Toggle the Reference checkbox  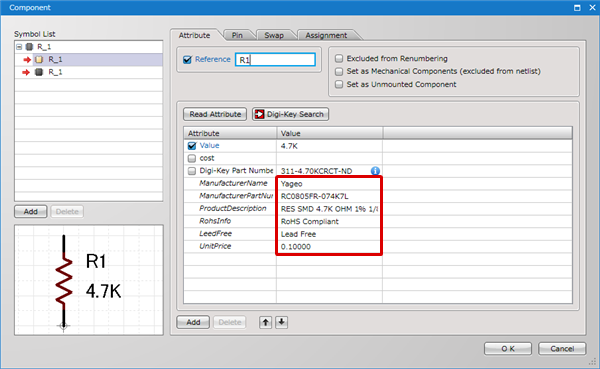[x=187, y=60]
